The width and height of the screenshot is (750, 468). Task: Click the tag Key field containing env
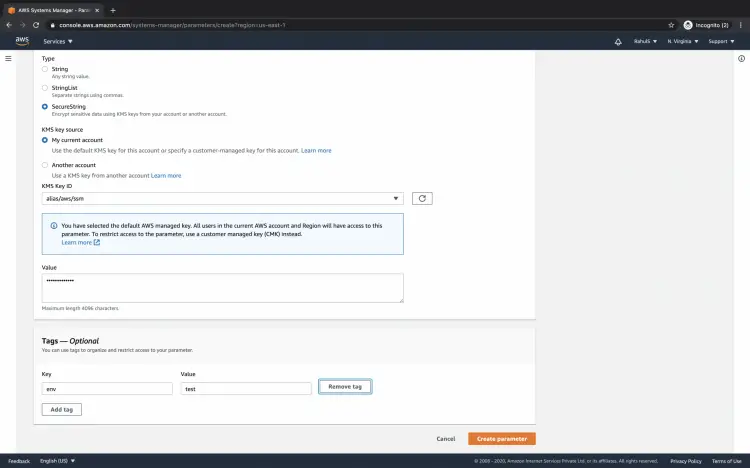(x=107, y=389)
